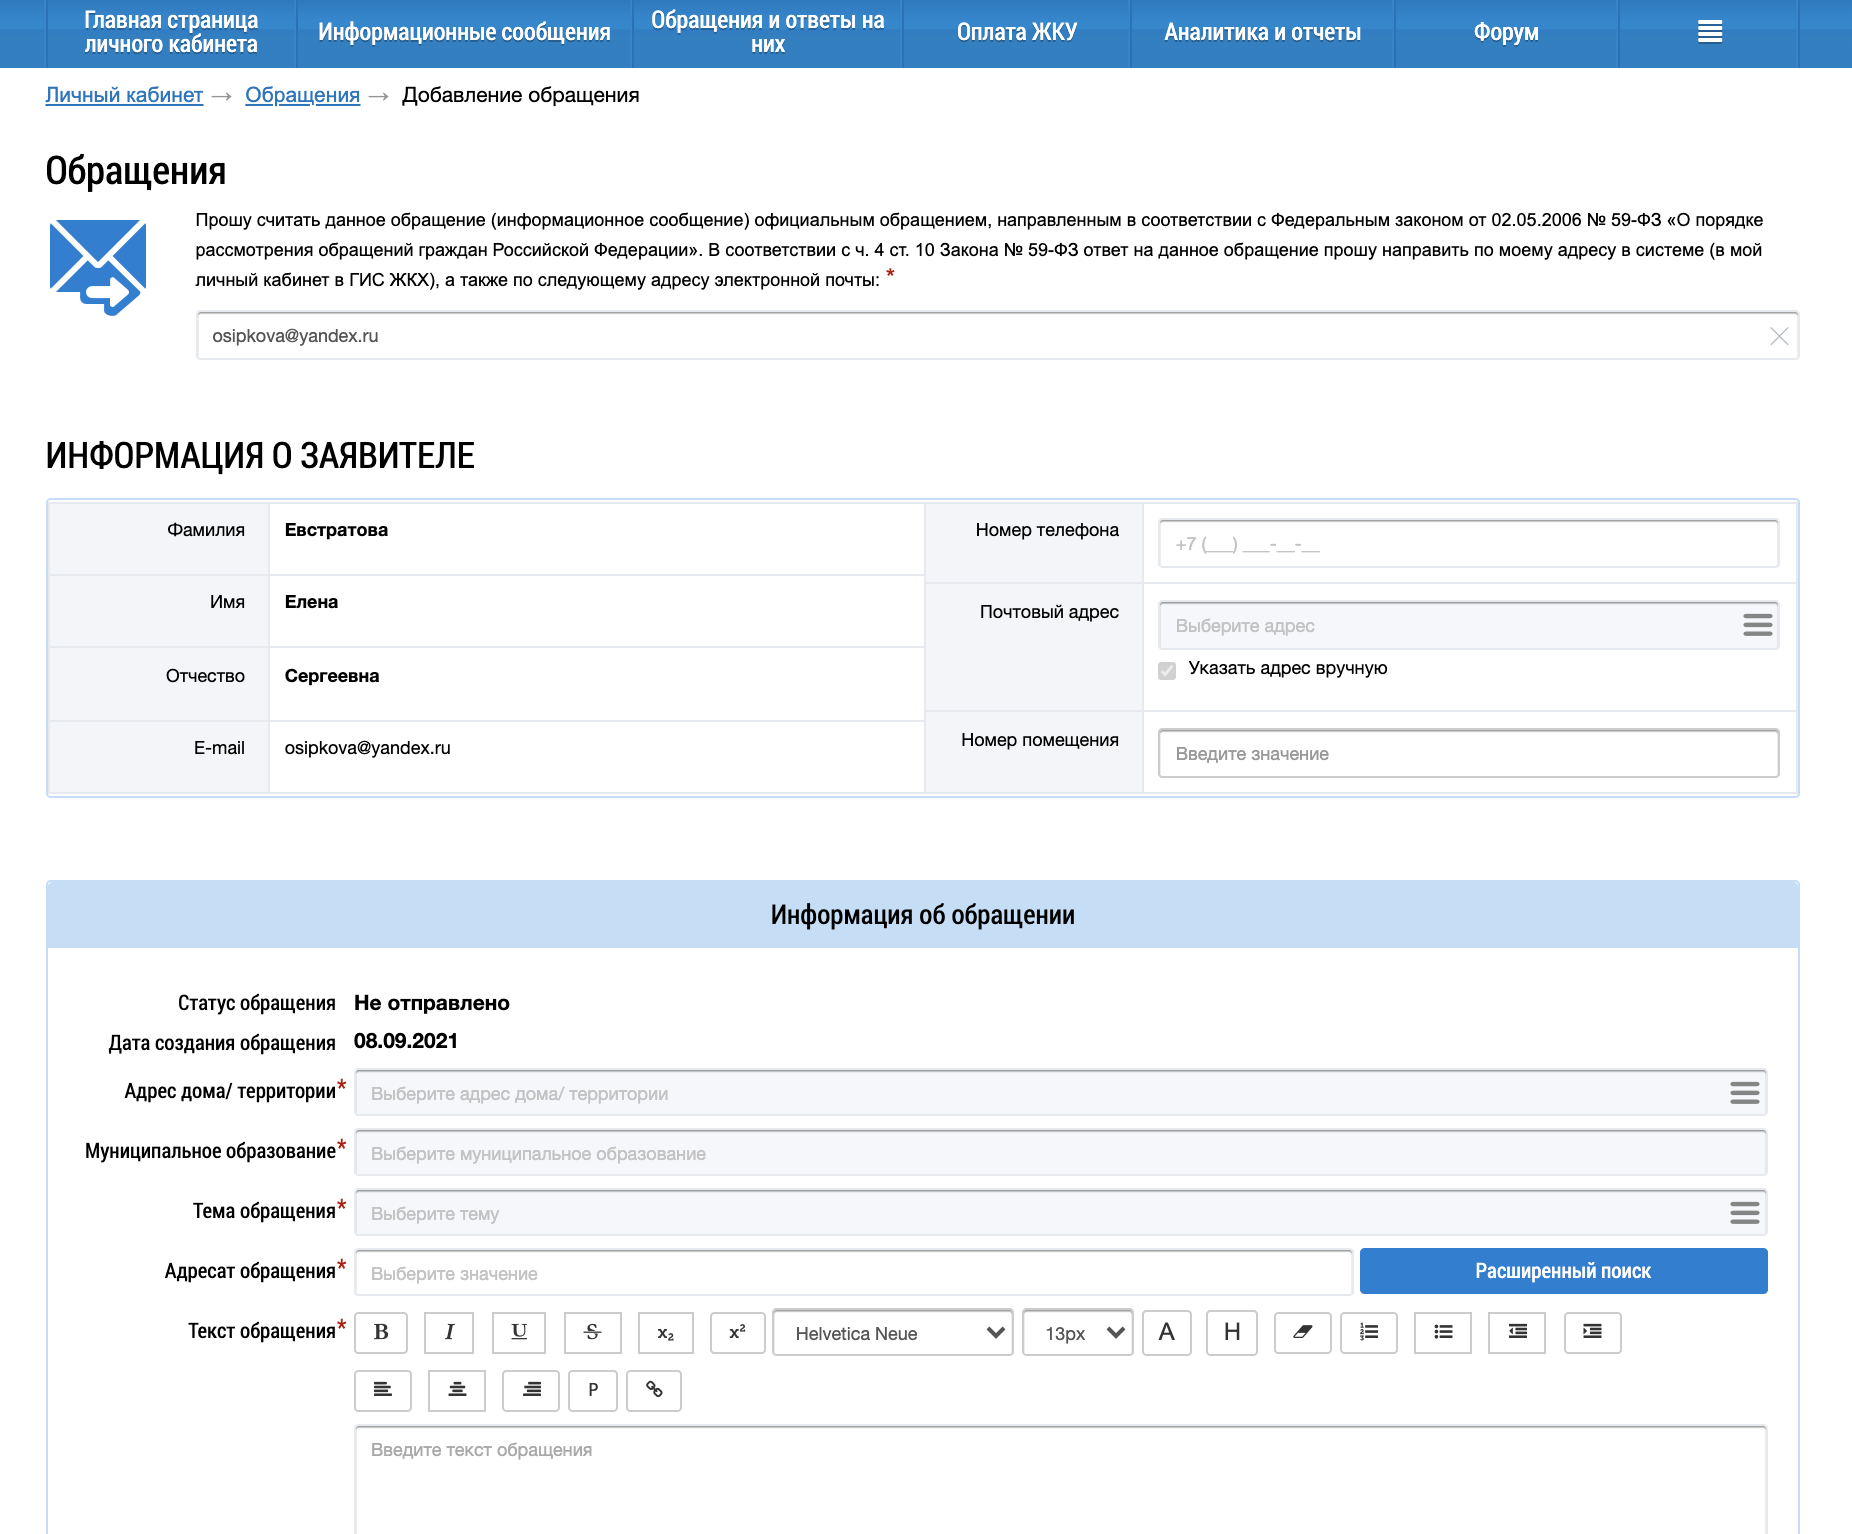Toggle underline formatting in editor

(519, 1333)
